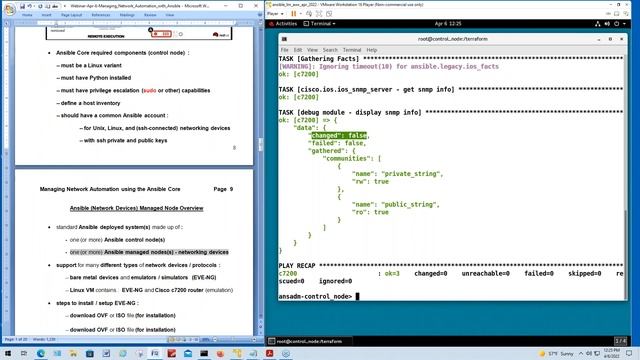Open Word Help question mark icon

point(260,15)
